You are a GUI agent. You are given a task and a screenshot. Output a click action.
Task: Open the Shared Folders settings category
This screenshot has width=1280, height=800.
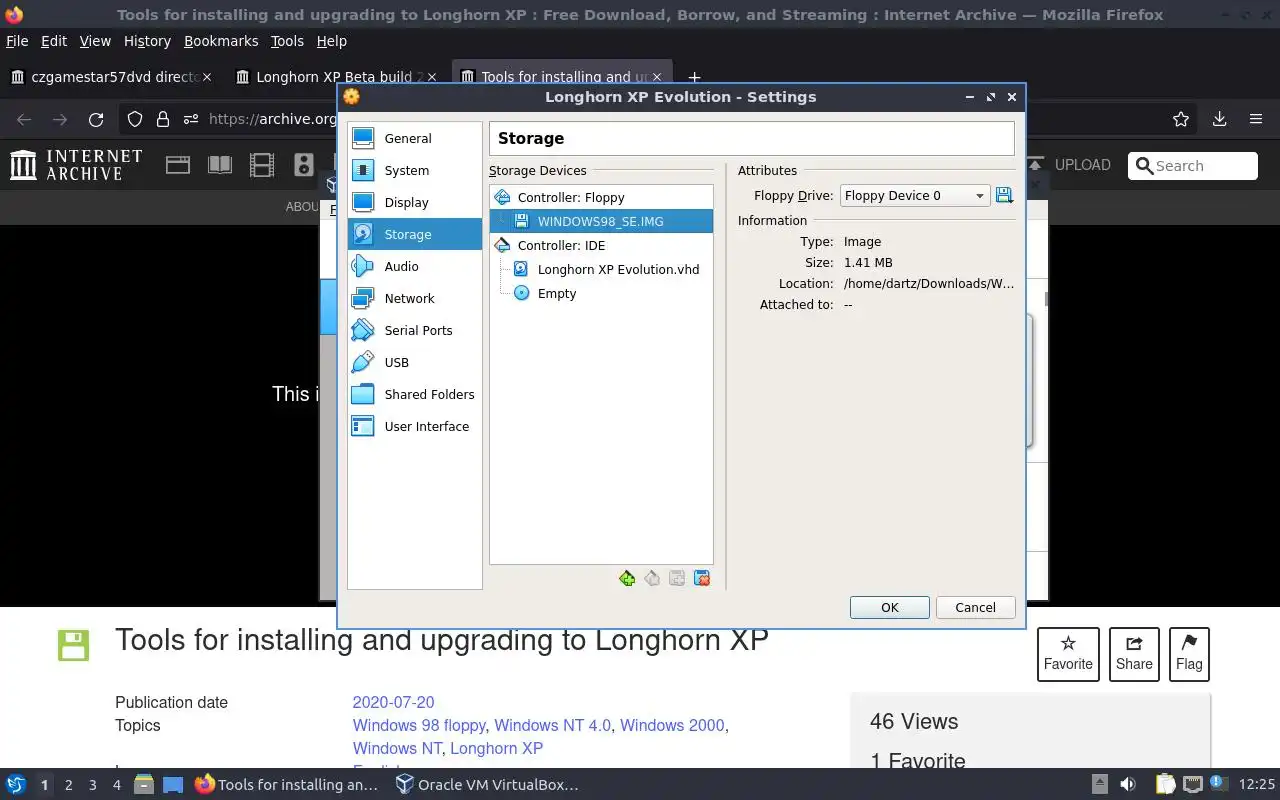coord(414,394)
